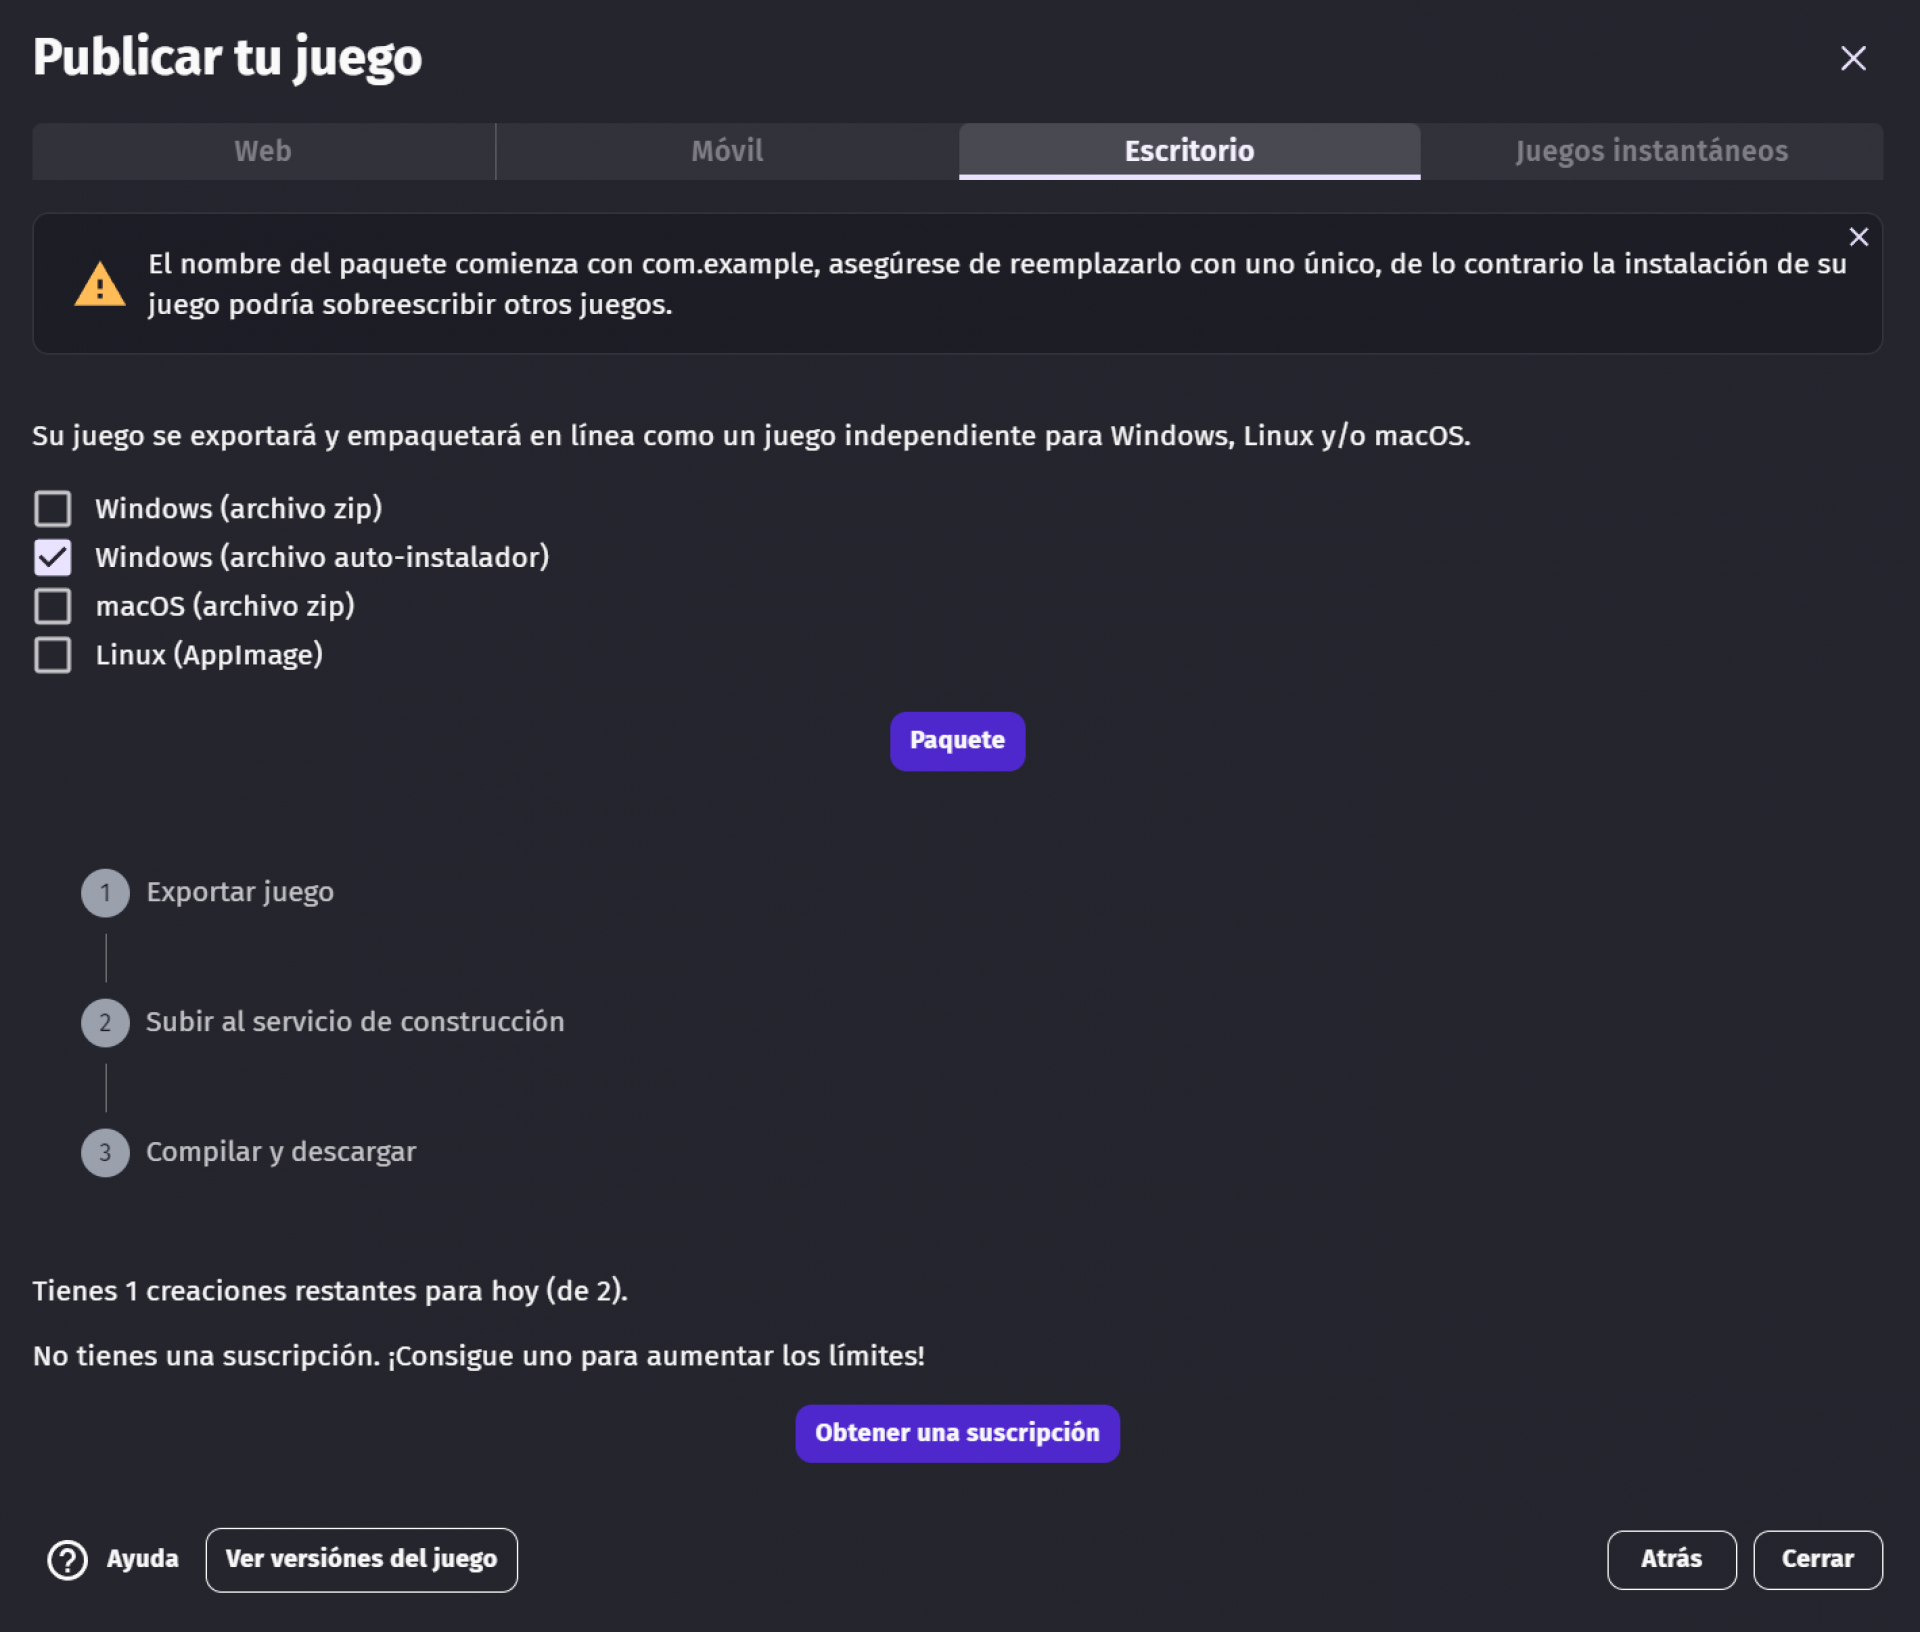
Task: Close the Publicar tu juego dialog
Action: (x=1853, y=58)
